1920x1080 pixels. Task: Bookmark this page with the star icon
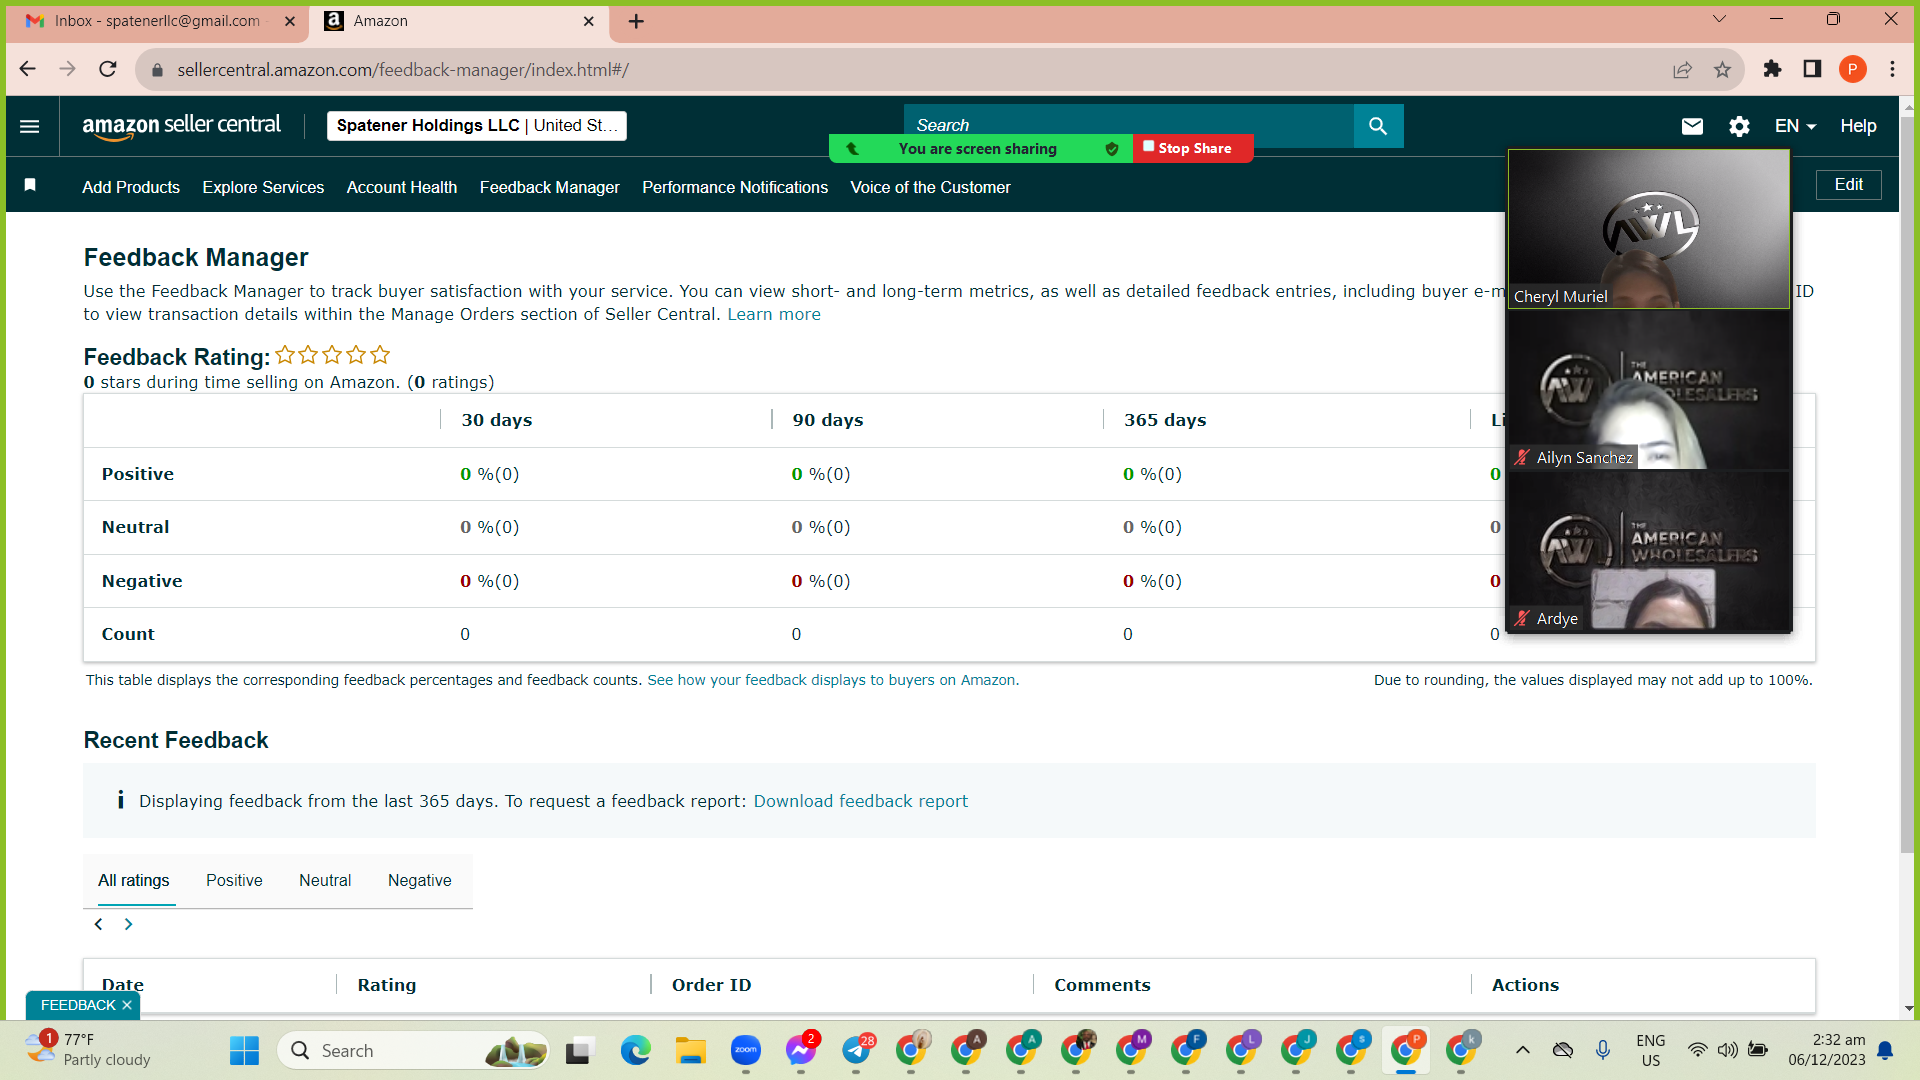pos(1722,69)
